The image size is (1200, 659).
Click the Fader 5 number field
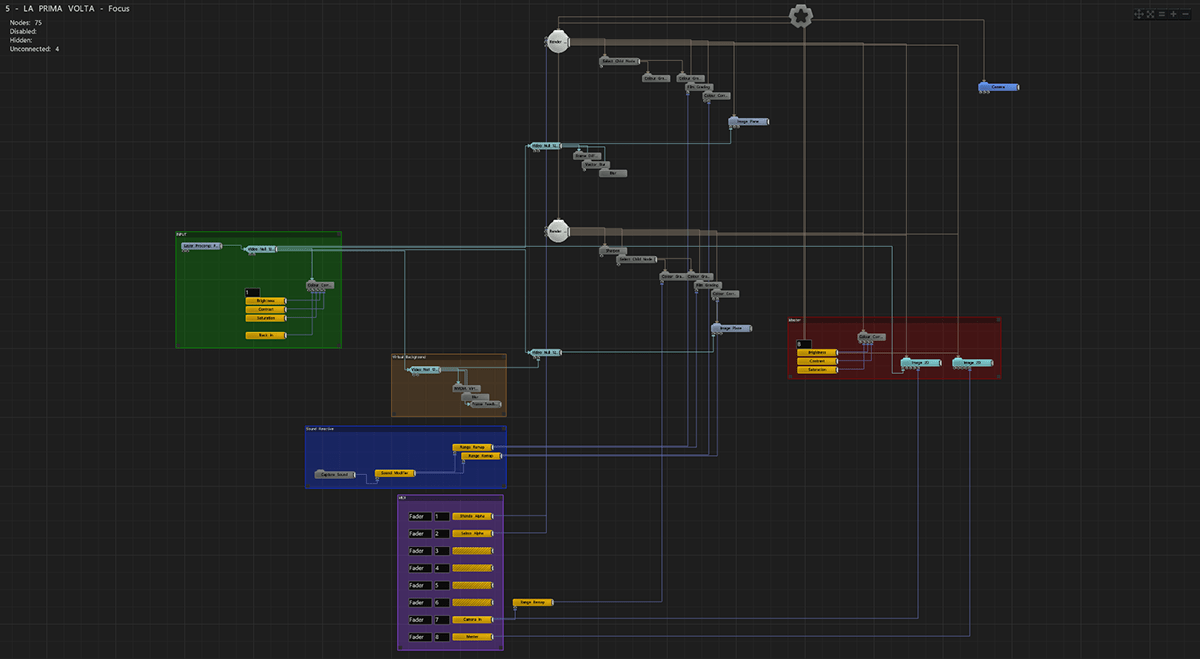440,585
